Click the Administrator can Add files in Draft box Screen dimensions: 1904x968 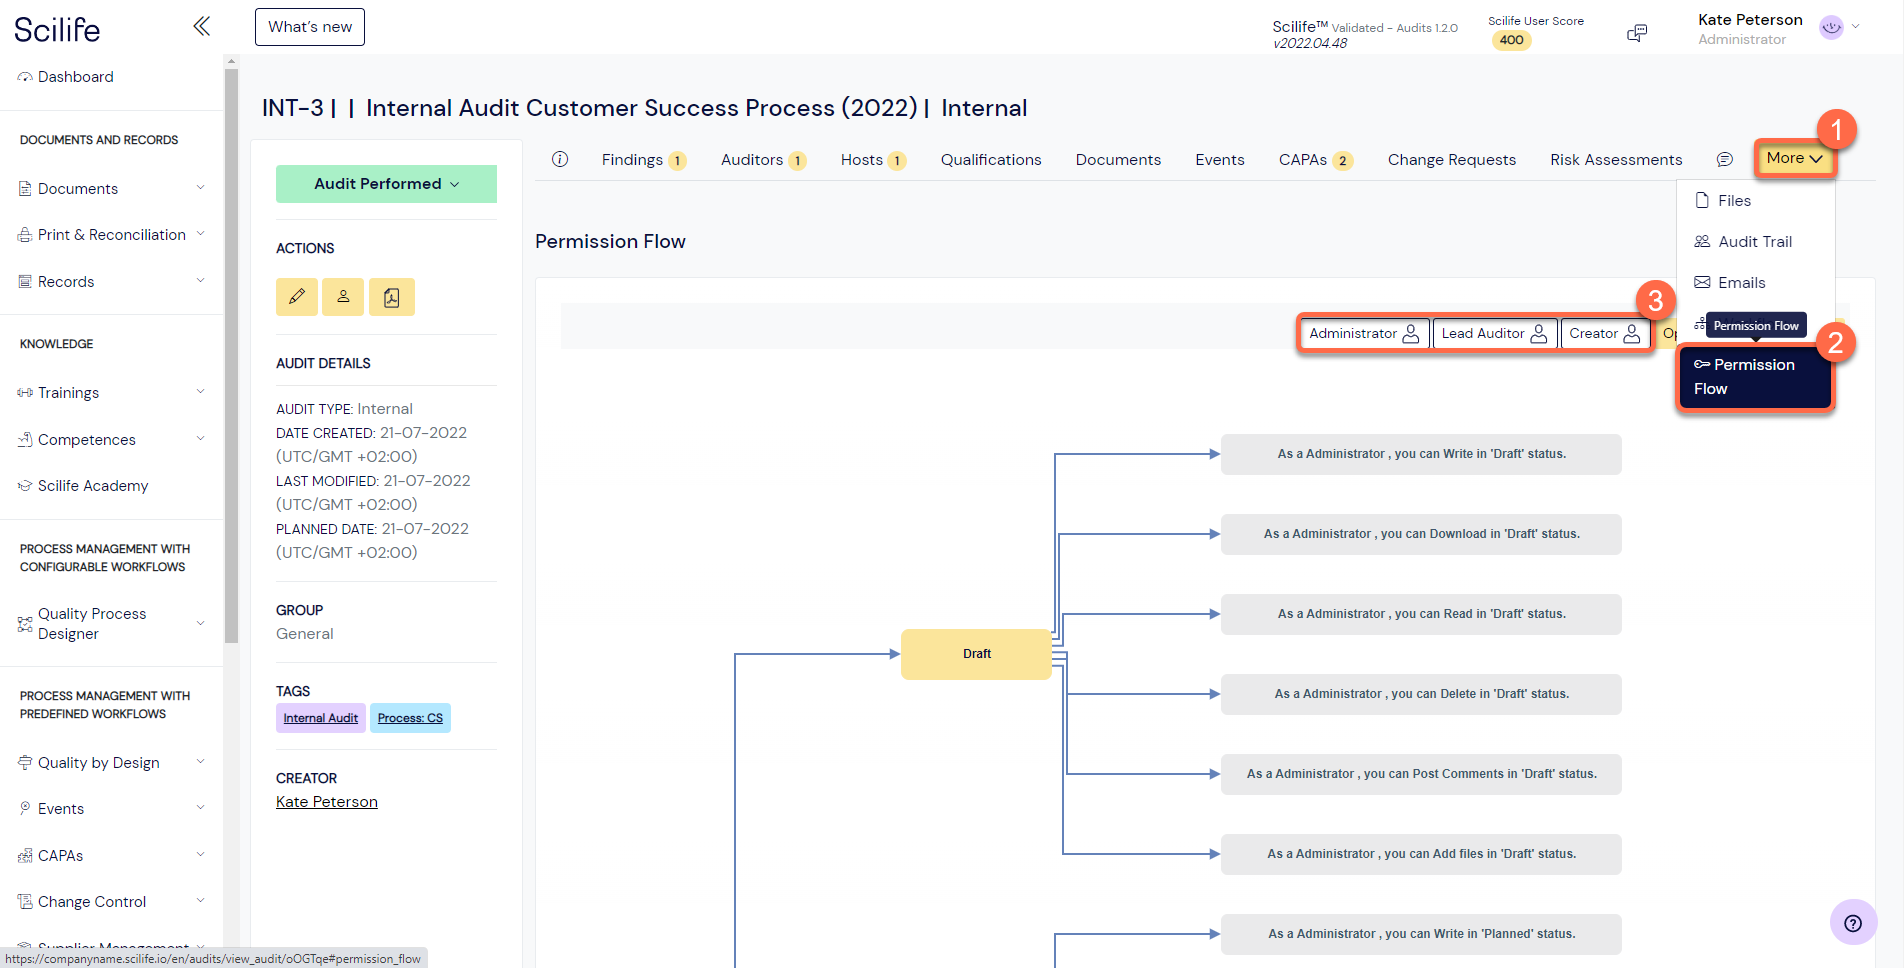click(1421, 854)
